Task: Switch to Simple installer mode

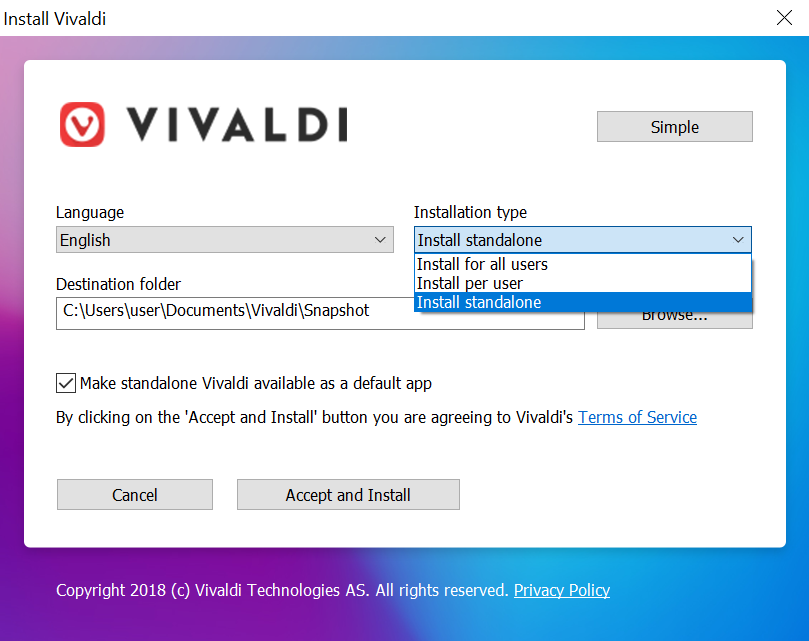Action: [674, 126]
